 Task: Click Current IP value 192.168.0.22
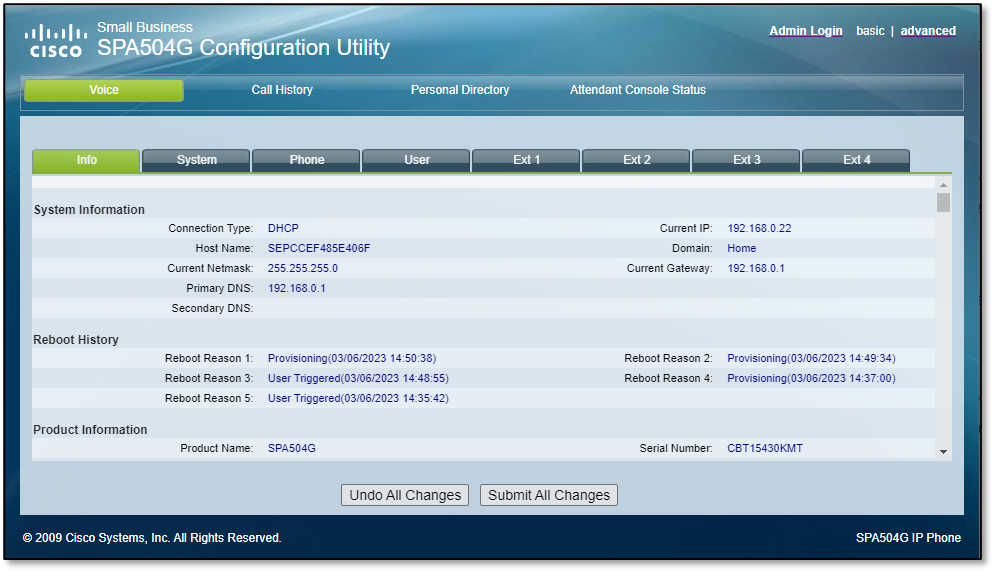(759, 228)
